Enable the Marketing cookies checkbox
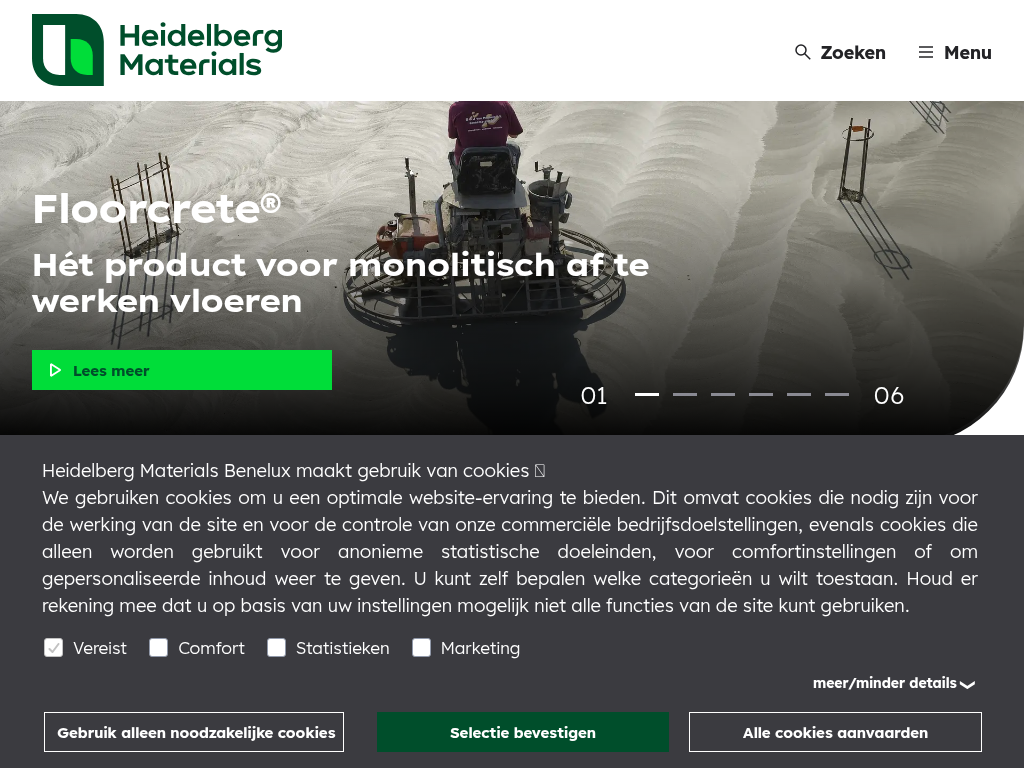 [421, 647]
